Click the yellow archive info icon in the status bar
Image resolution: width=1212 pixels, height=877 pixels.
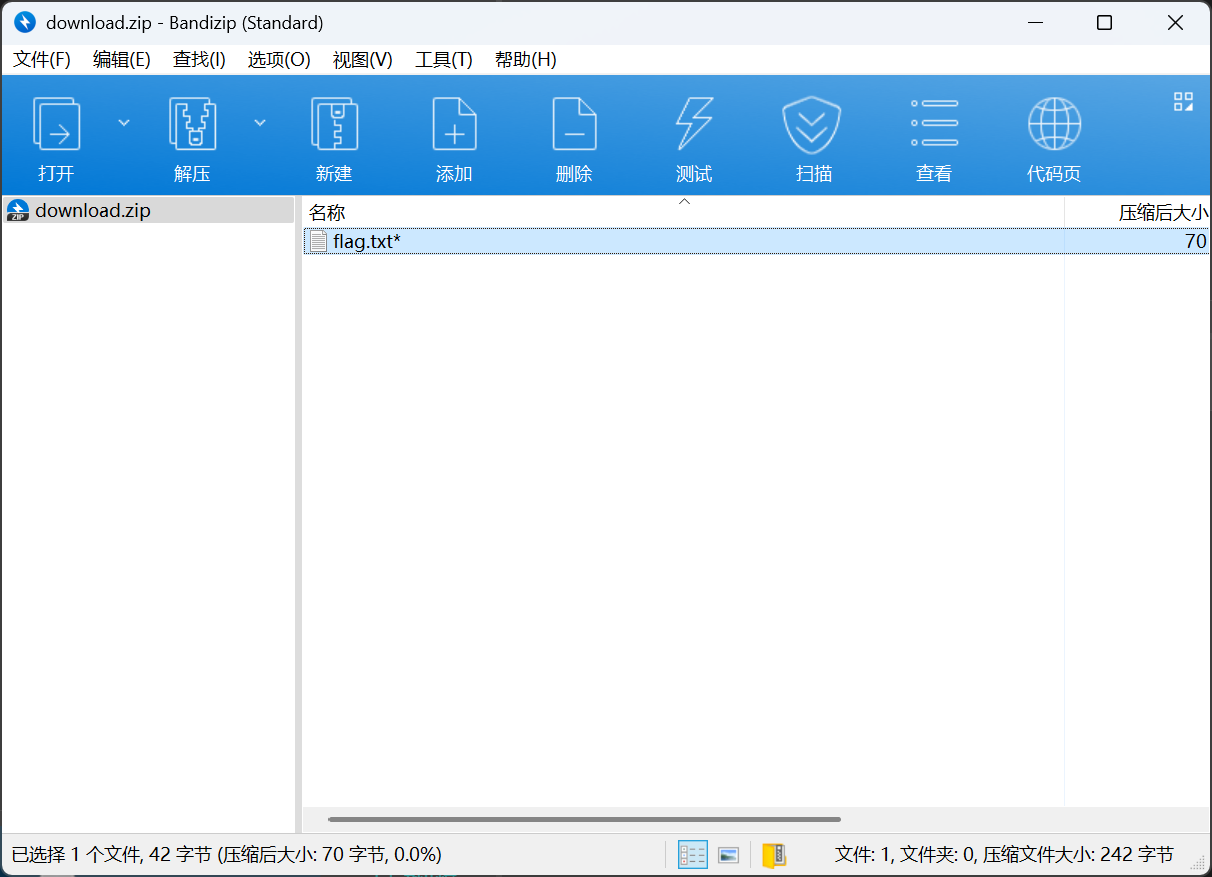(774, 854)
